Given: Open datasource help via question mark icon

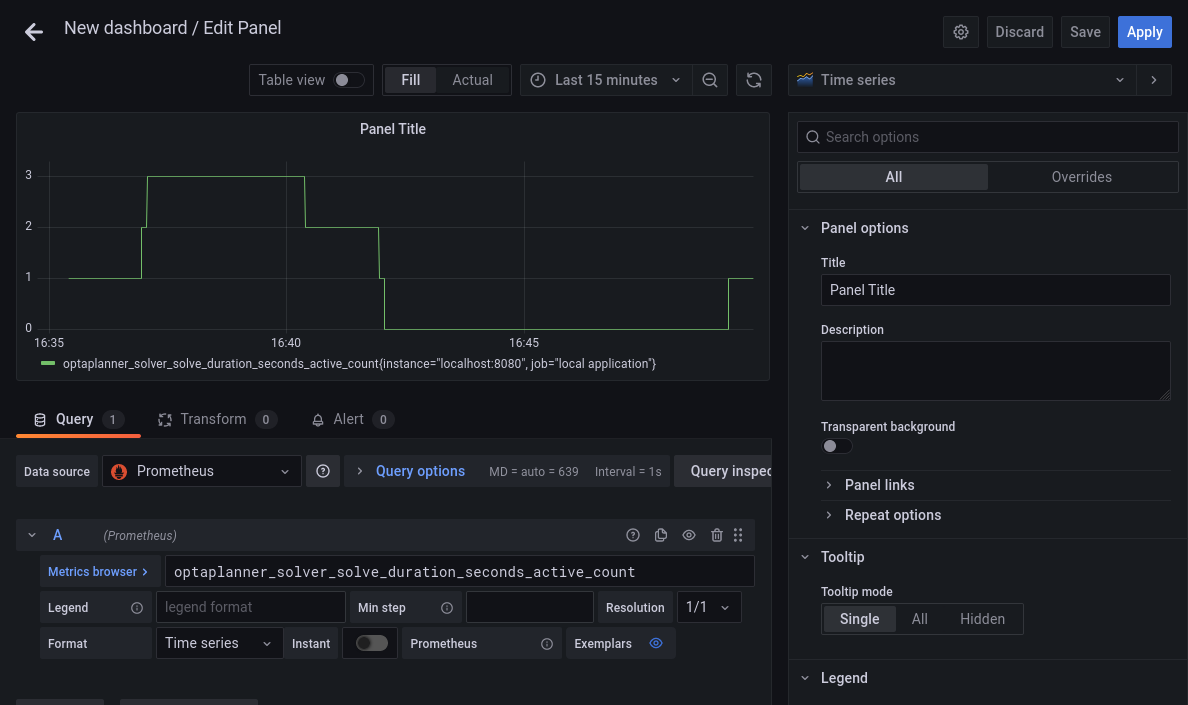Looking at the screenshot, I should click(322, 470).
